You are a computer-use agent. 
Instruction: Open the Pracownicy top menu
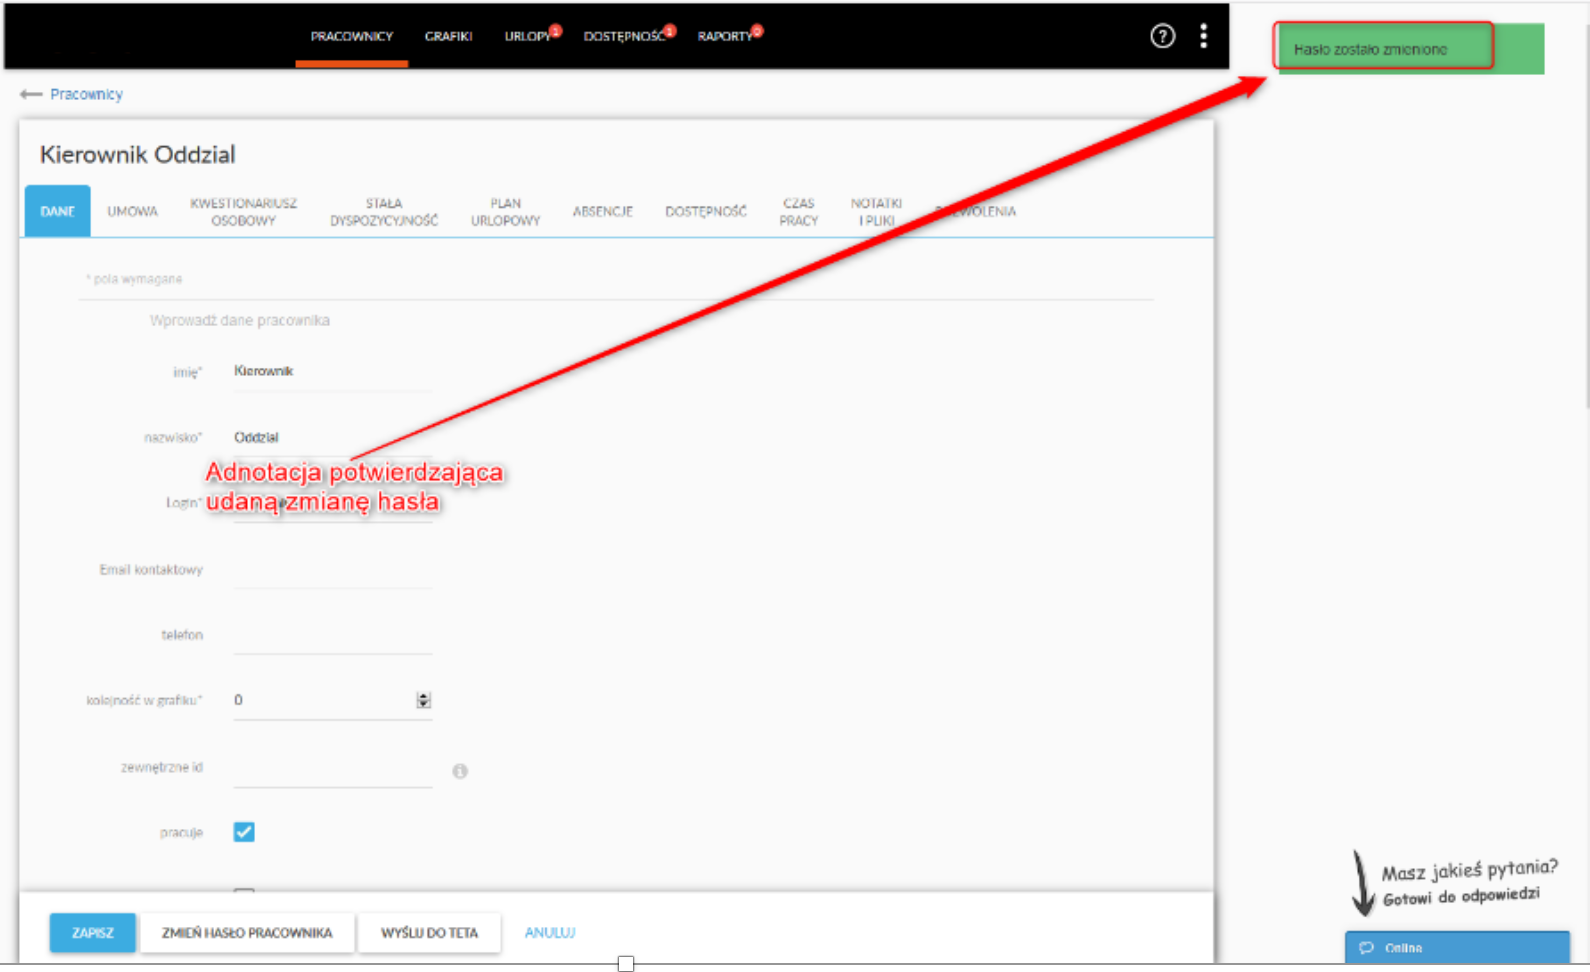tap(351, 36)
